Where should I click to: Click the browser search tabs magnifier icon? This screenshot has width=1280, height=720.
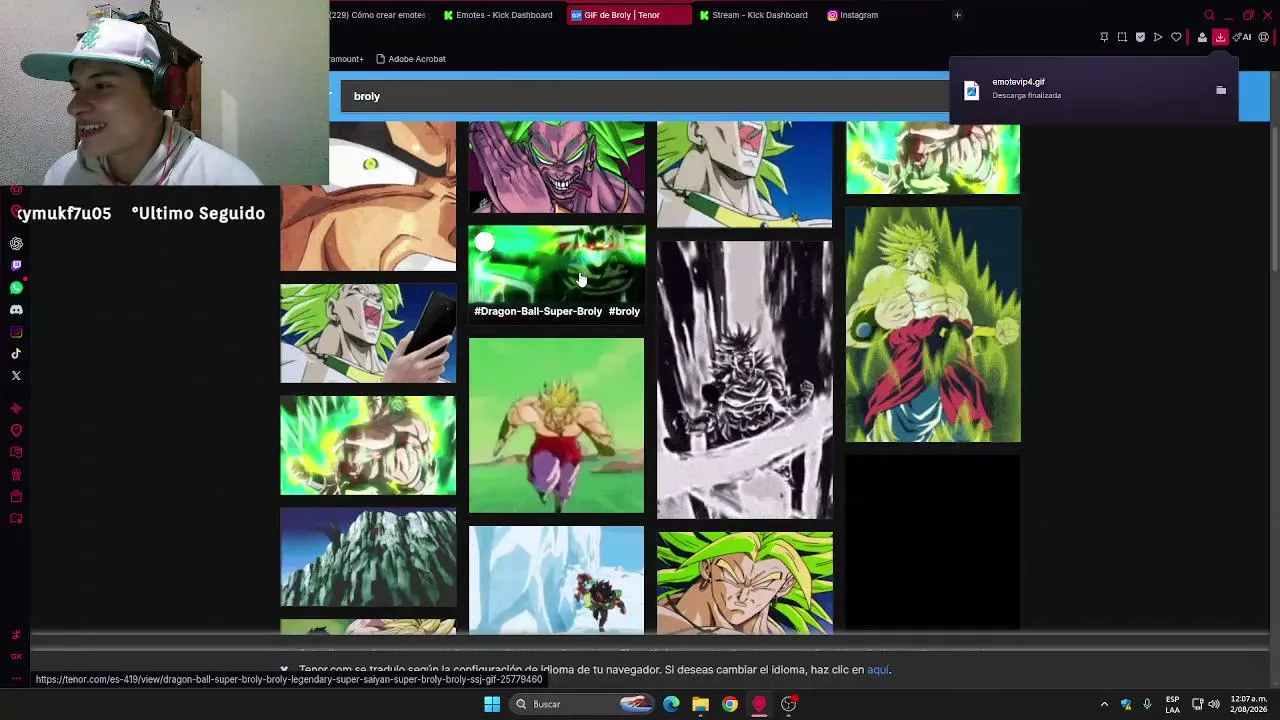click(x=1209, y=15)
